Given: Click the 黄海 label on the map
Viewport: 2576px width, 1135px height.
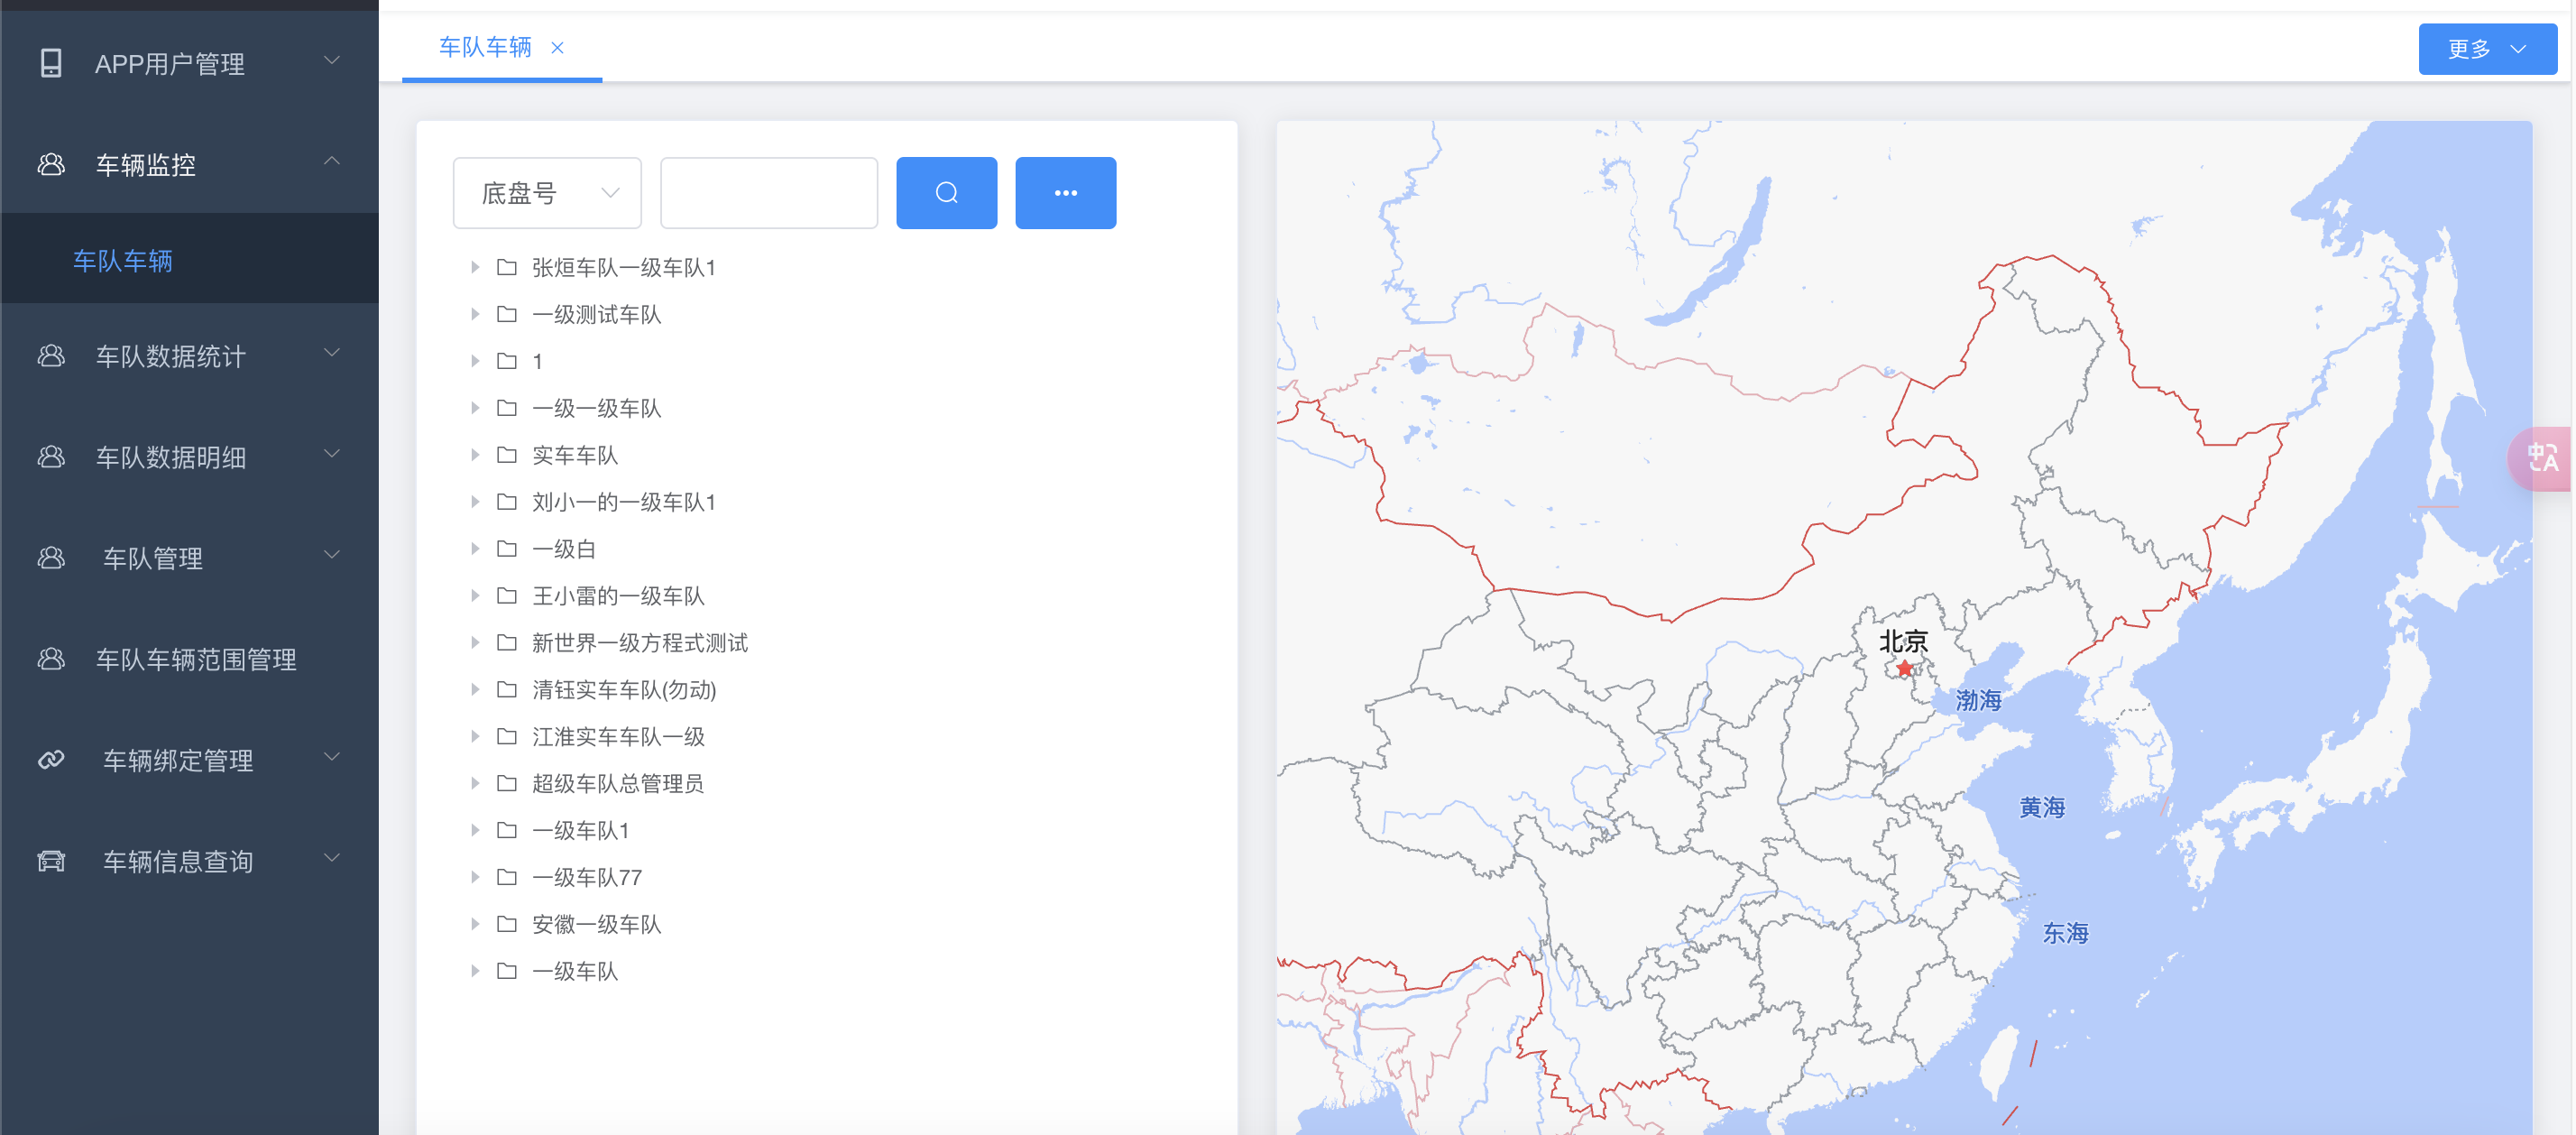Looking at the screenshot, I should (x=2042, y=807).
